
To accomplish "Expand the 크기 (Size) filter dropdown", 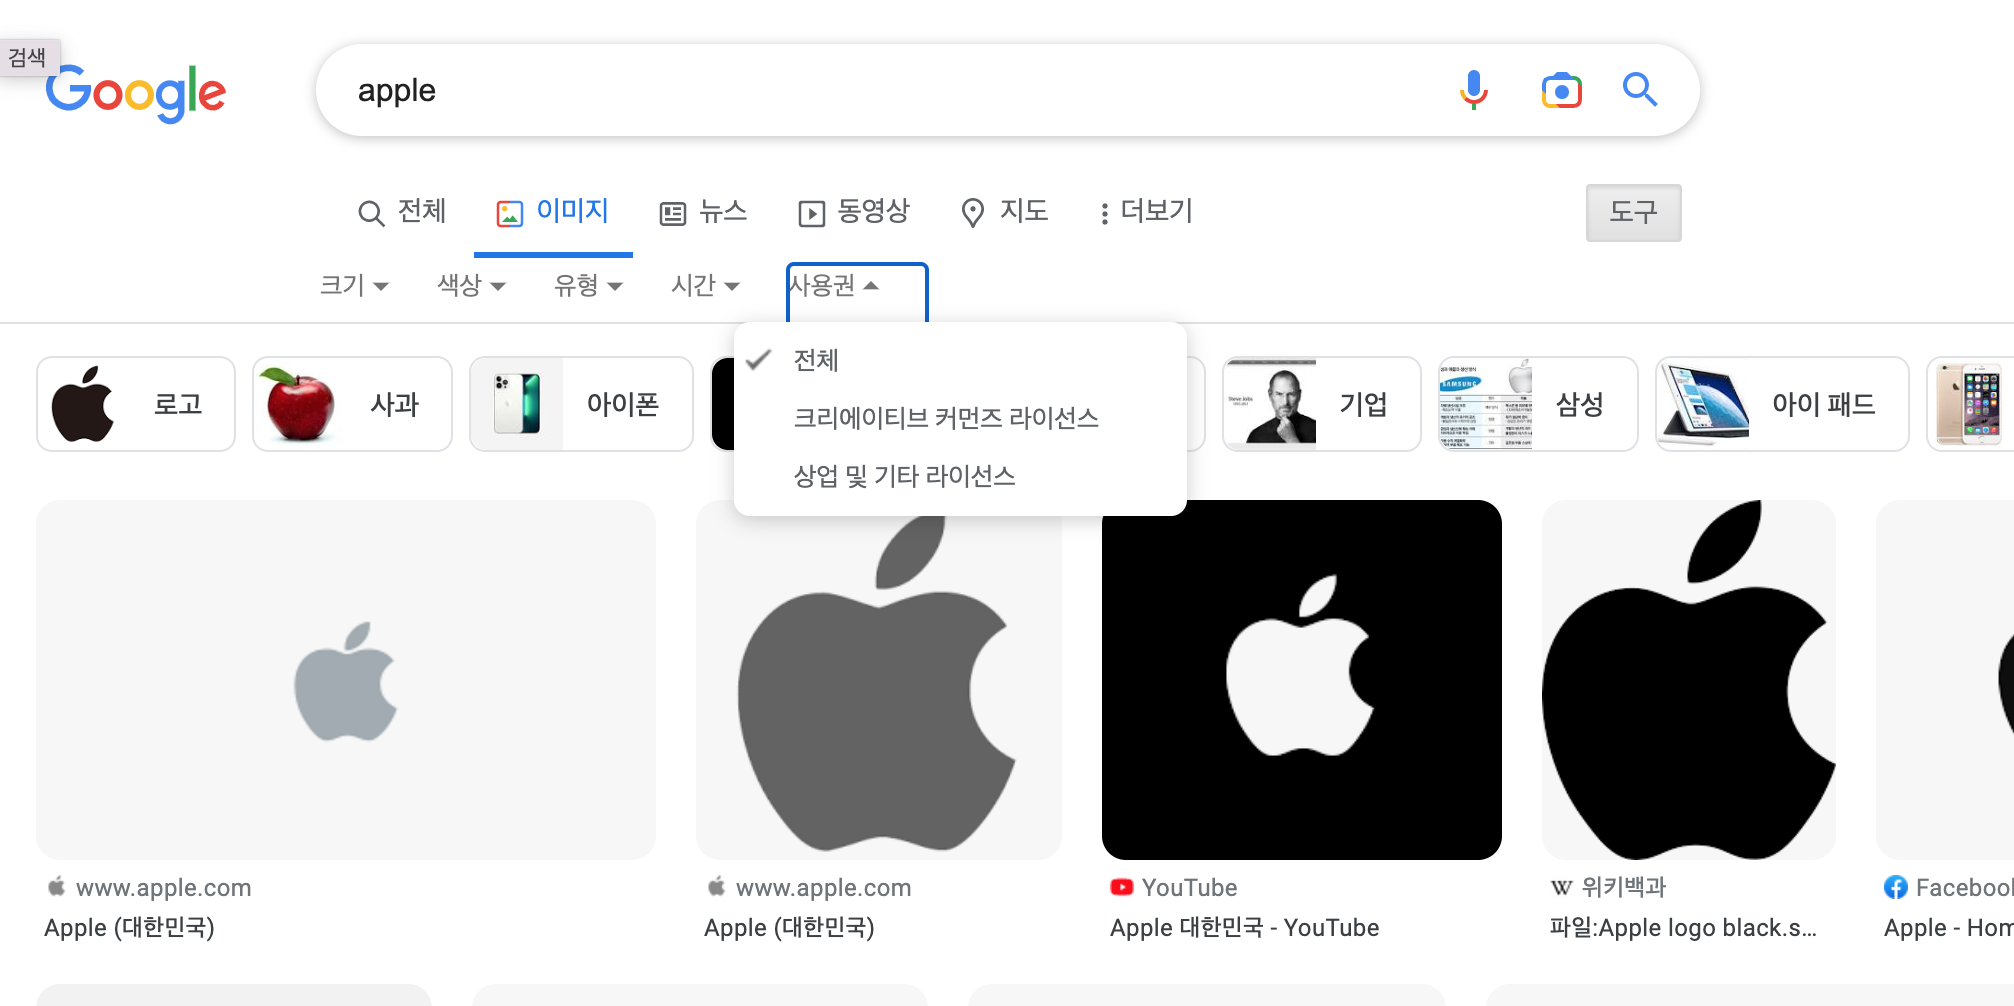I will tap(354, 285).
